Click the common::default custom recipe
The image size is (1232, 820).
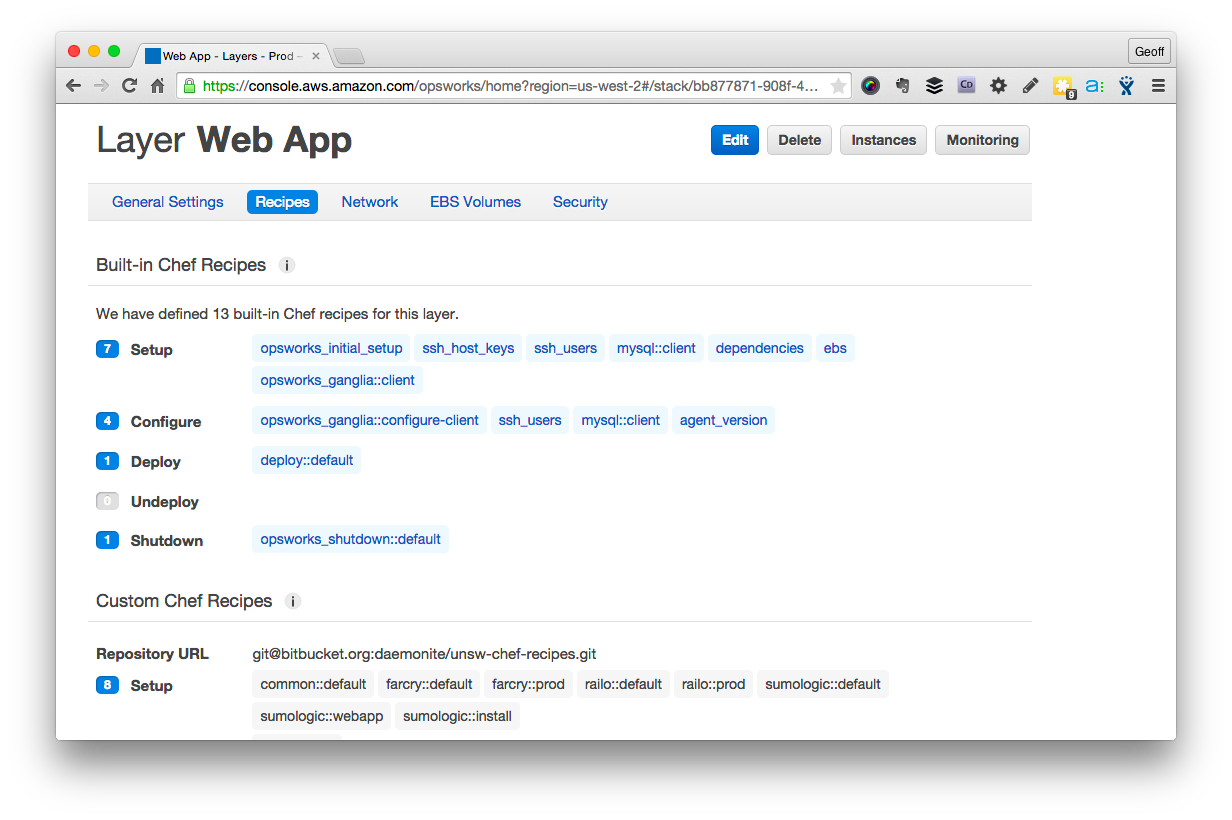click(313, 684)
